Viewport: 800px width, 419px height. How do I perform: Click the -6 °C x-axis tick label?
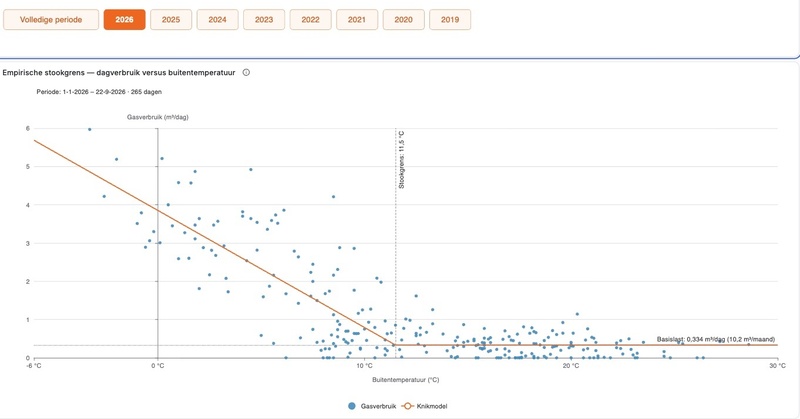[x=34, y=365]
